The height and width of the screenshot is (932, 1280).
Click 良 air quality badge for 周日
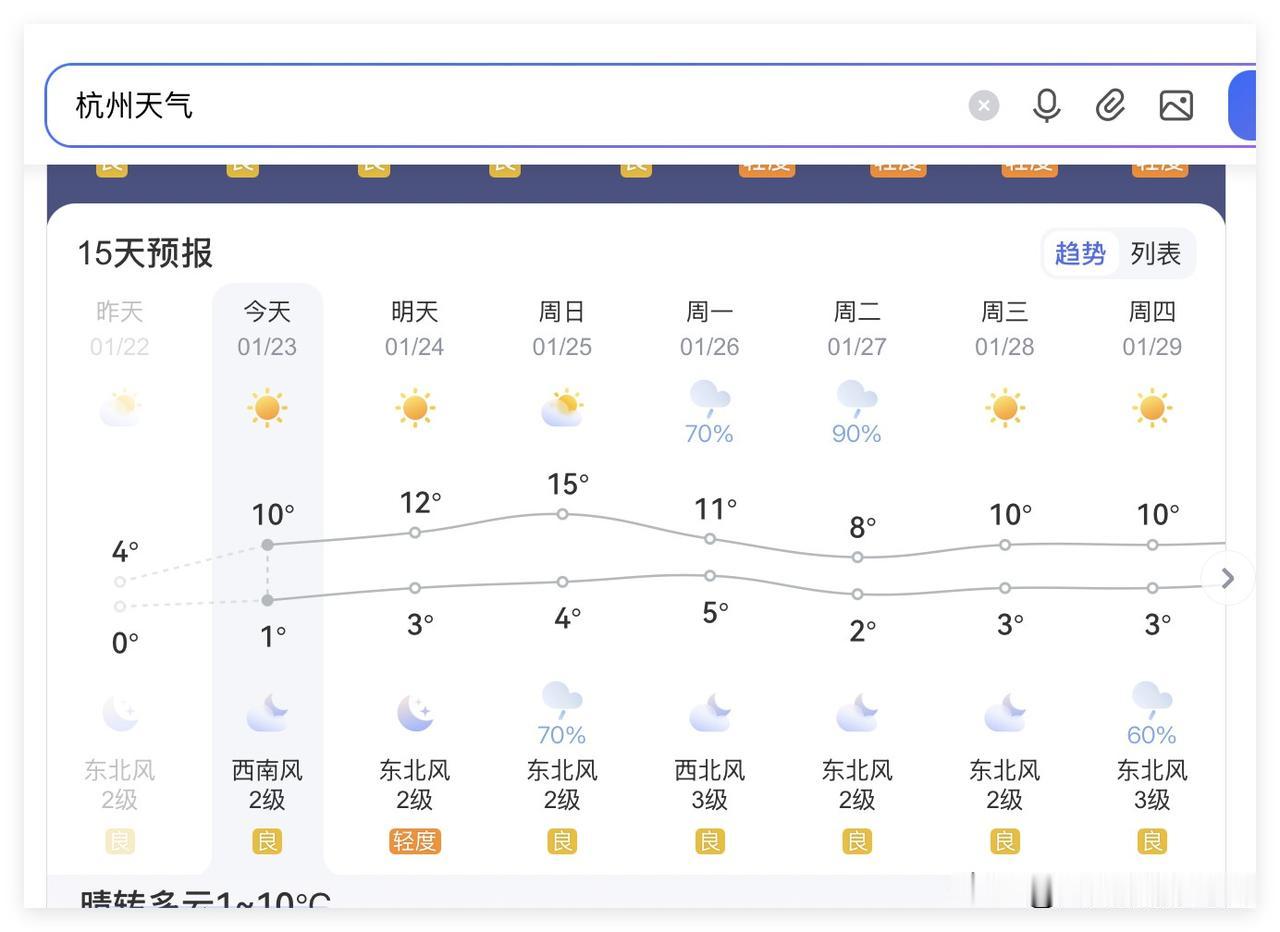[x=562, y=842]
